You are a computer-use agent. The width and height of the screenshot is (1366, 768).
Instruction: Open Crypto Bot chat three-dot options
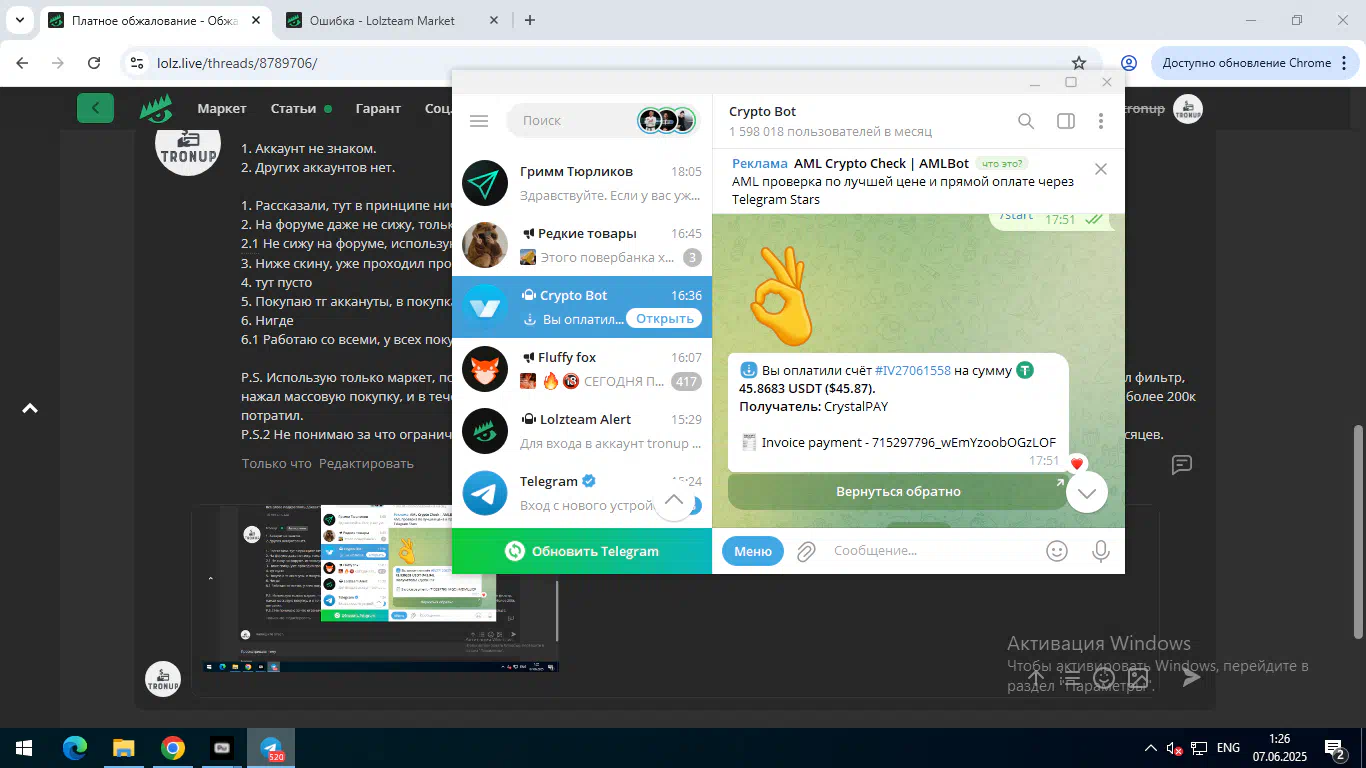pyautogui.click(x=1101, y=121)
